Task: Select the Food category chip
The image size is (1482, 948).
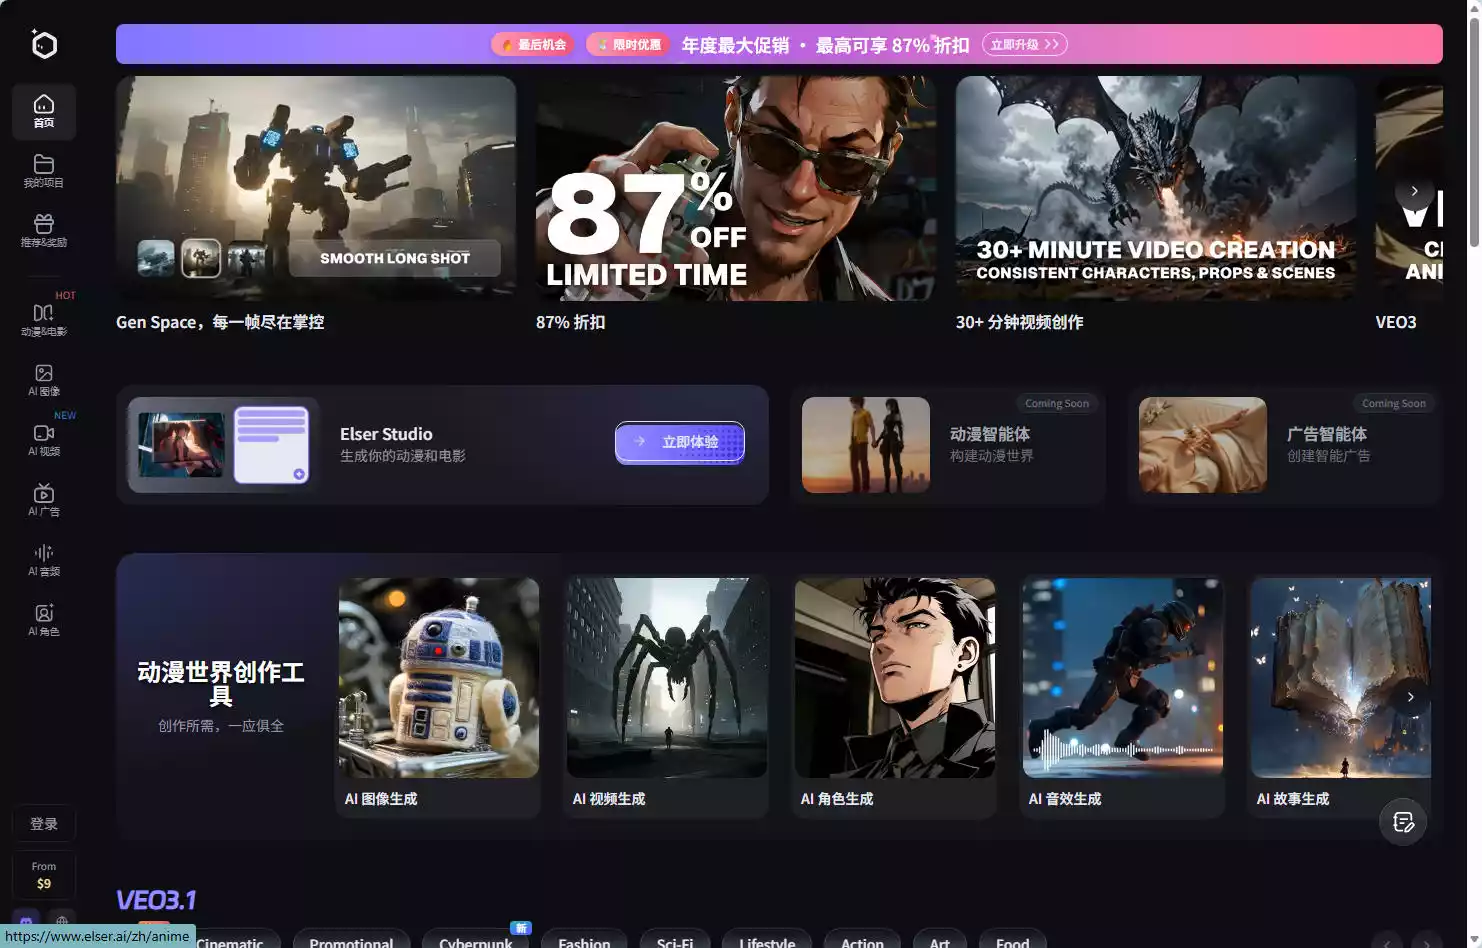Action: pyautogui.click(x=1012, y=942)
